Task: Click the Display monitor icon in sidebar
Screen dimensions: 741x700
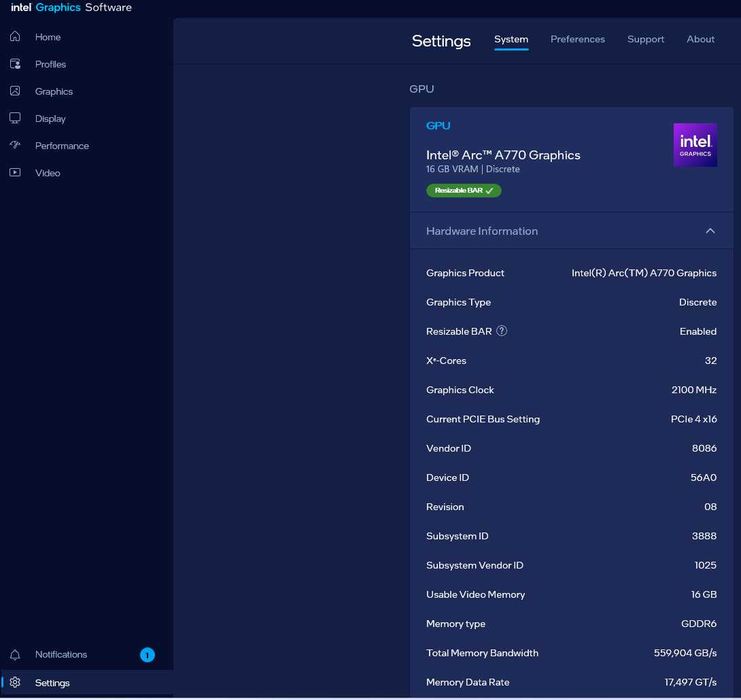Action: 15,118
